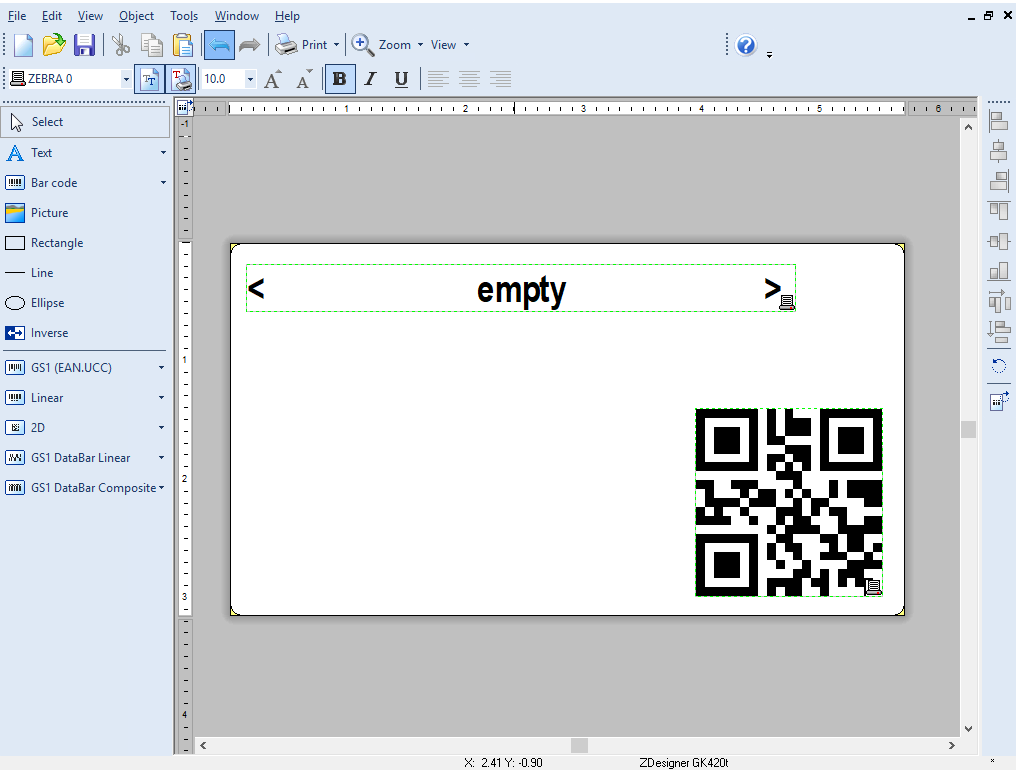Screen dimensions: 1016x770
Task: Select the Inverse tool
Action: 49,333
